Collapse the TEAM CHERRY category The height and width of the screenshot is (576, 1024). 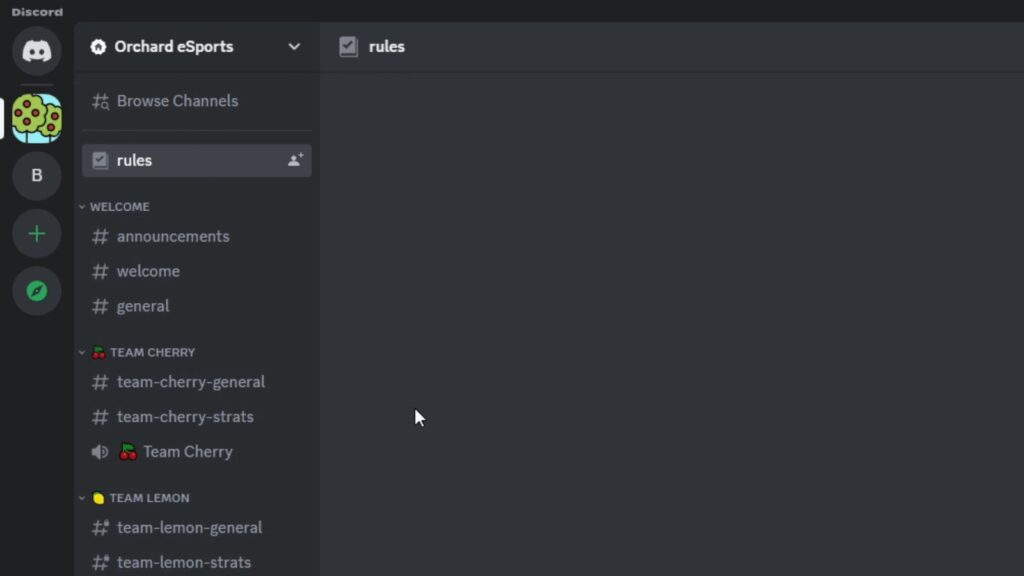(151, 352)
